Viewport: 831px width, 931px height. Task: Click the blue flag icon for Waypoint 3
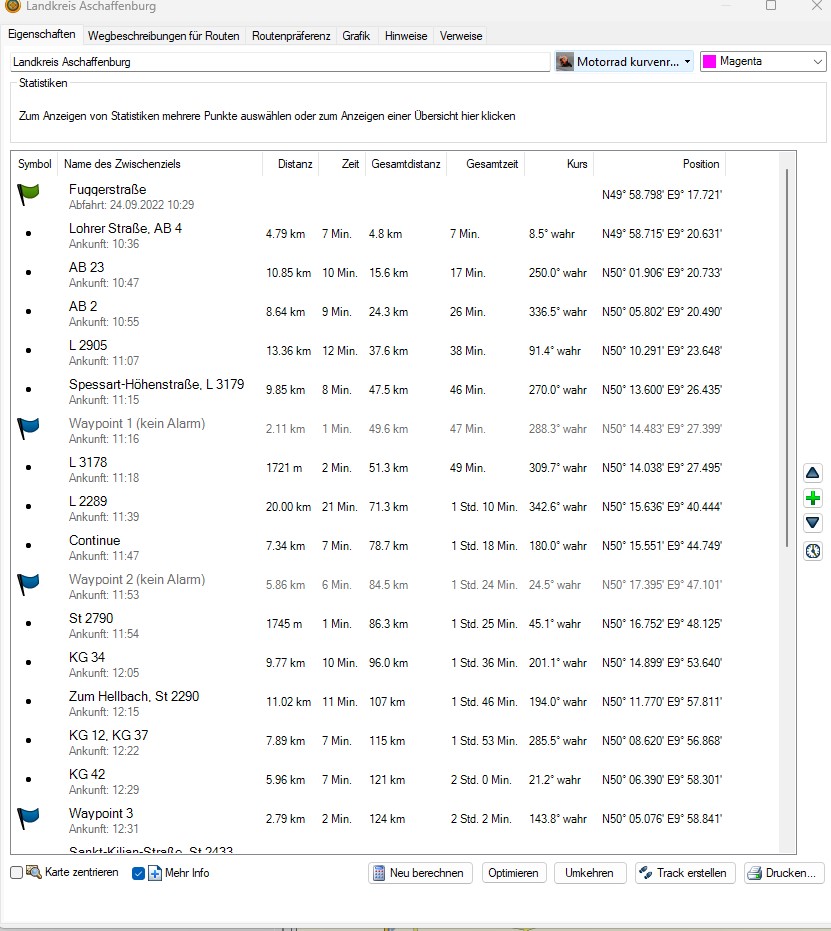pyautogui.click(x=28, y=819)
